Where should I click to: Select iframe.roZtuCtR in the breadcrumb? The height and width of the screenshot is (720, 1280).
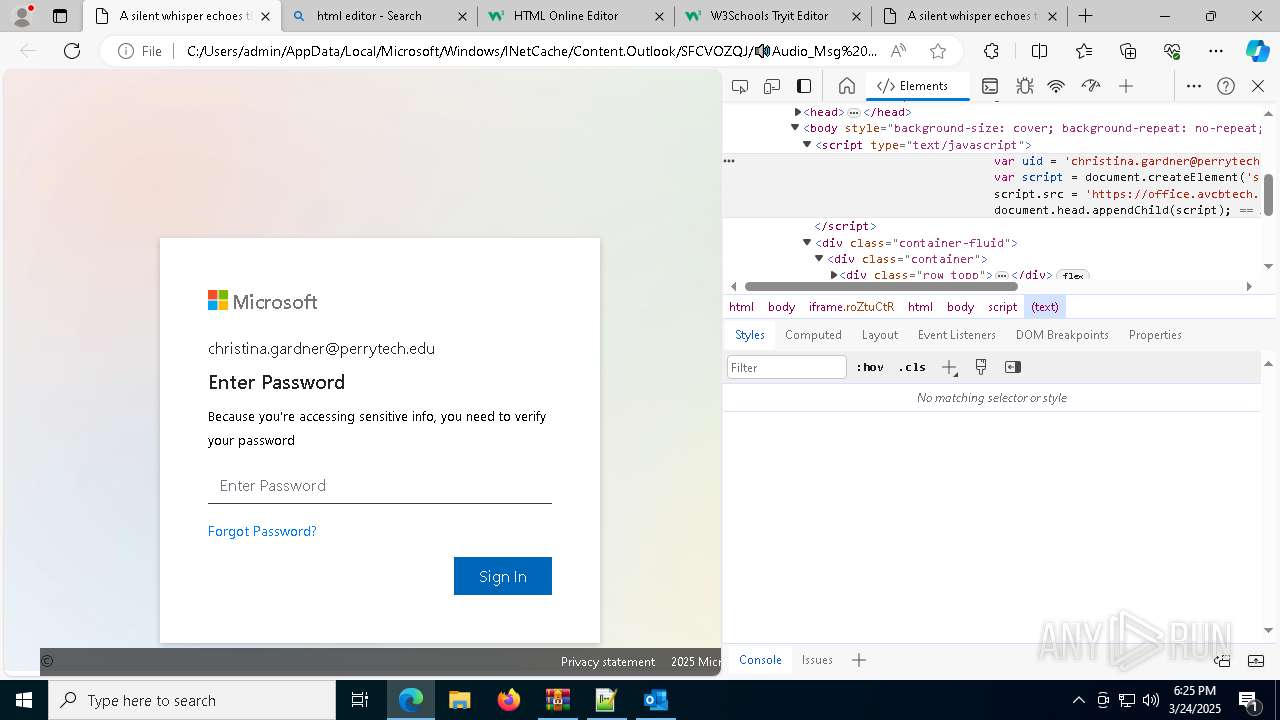point(852,307)
